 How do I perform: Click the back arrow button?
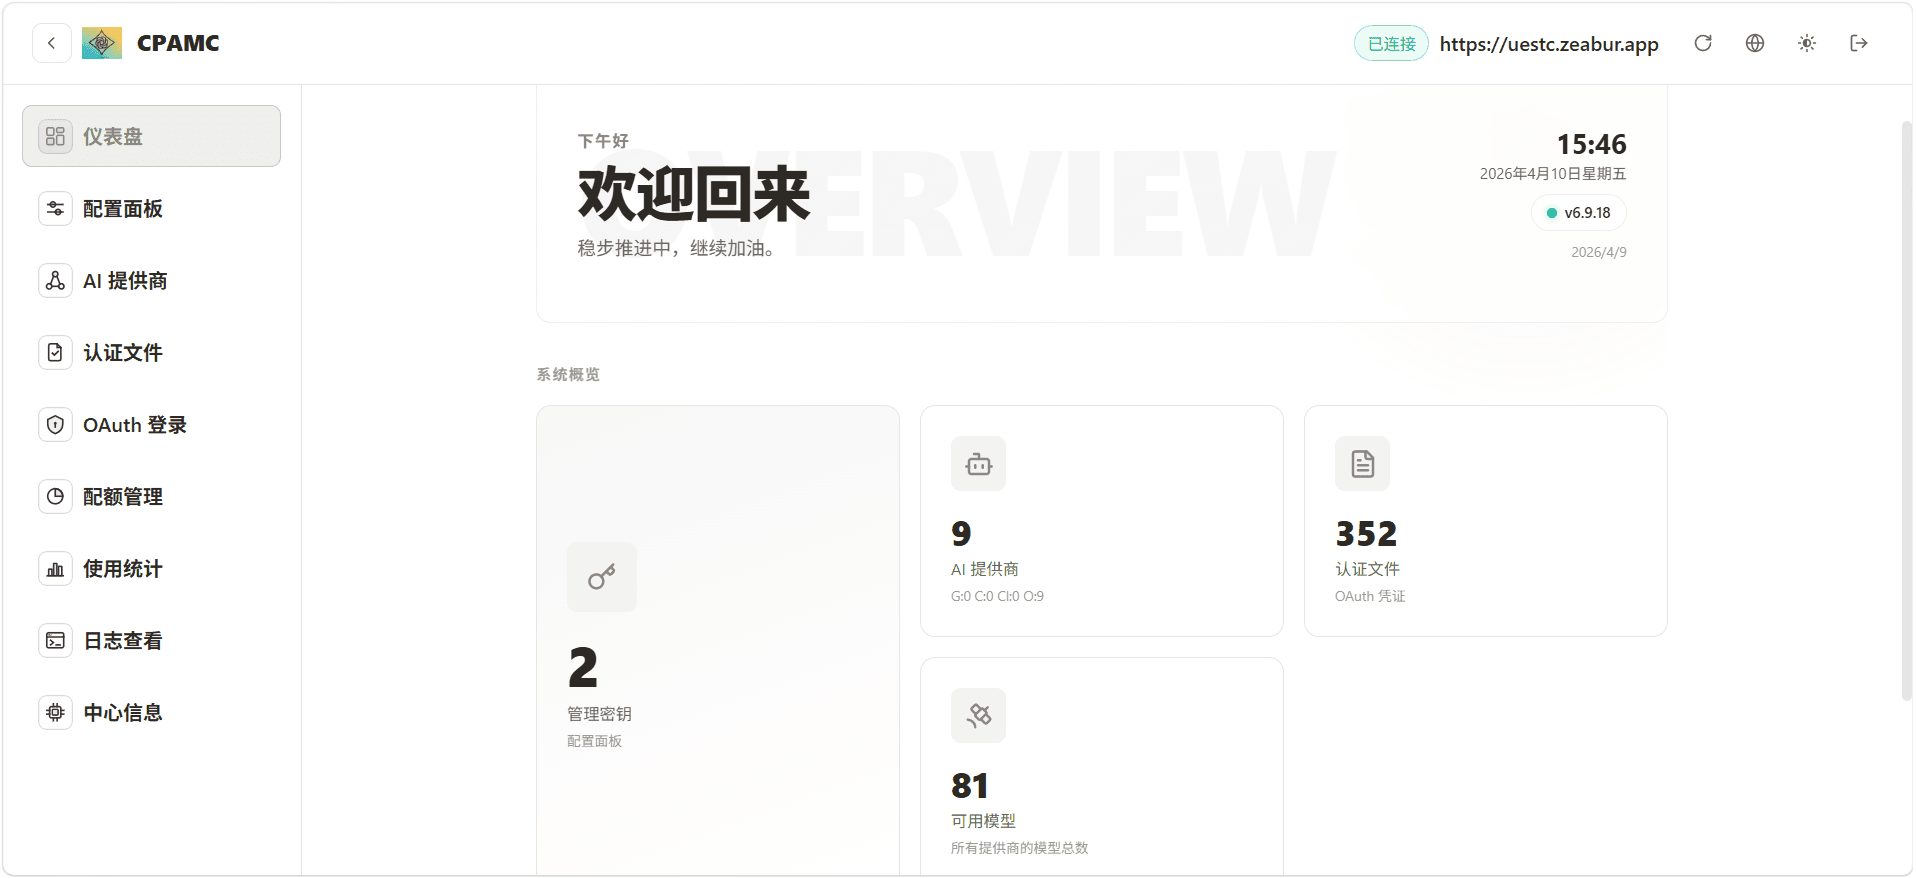click(x=51, y=43)
